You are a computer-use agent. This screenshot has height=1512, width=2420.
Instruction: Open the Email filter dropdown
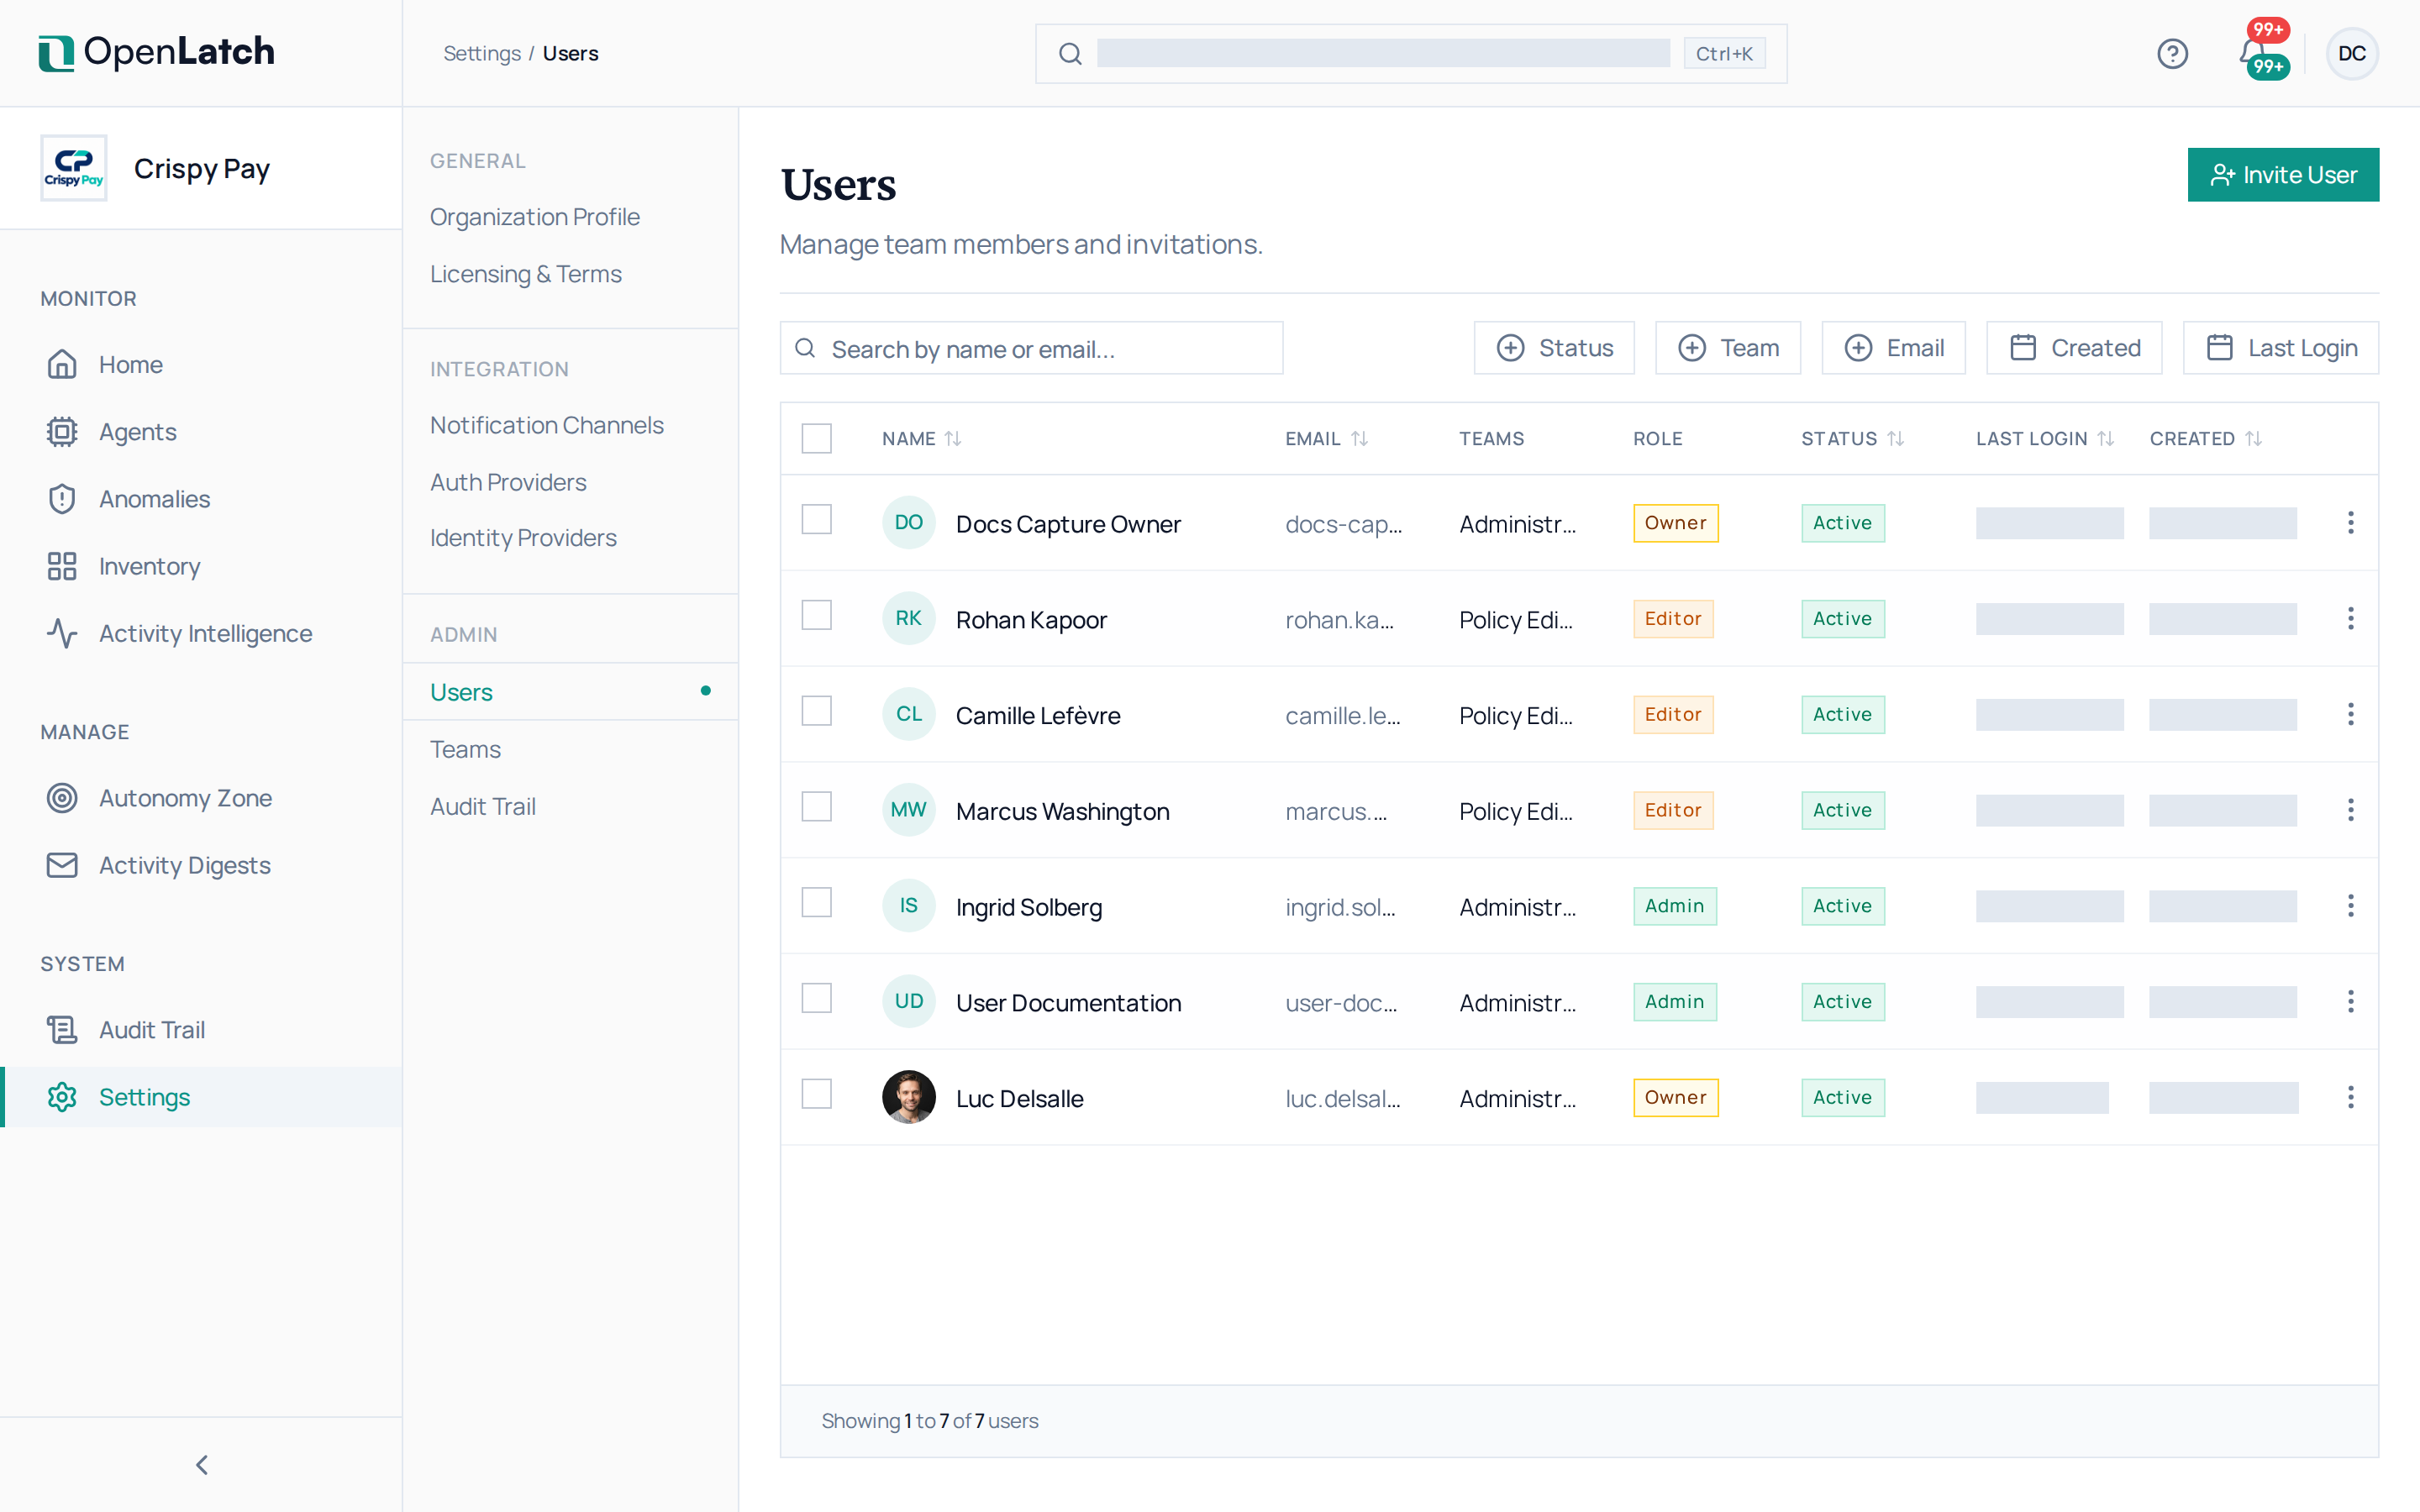pyautogui.click(x=1893, y=347)
